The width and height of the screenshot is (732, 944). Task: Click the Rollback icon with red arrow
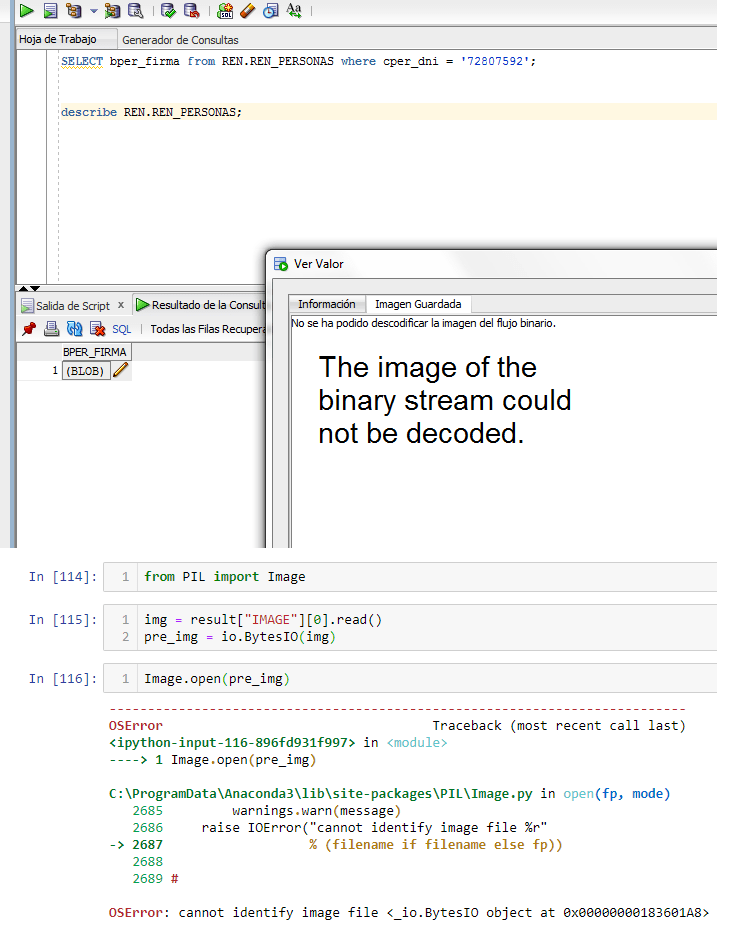191,10
